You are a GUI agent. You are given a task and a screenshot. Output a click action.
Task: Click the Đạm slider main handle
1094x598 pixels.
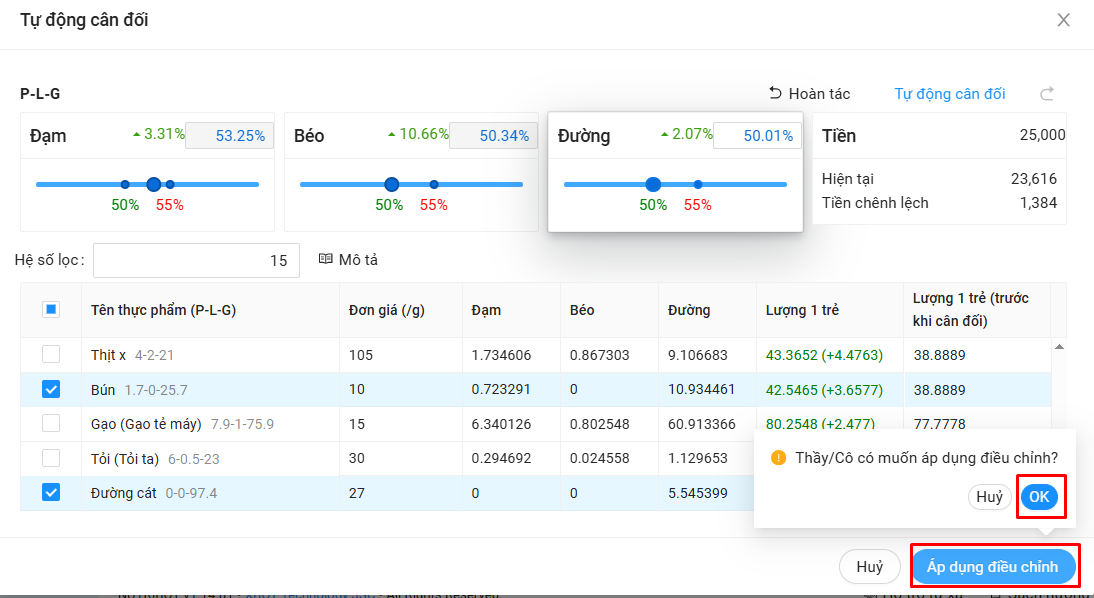tap(153, 184)
